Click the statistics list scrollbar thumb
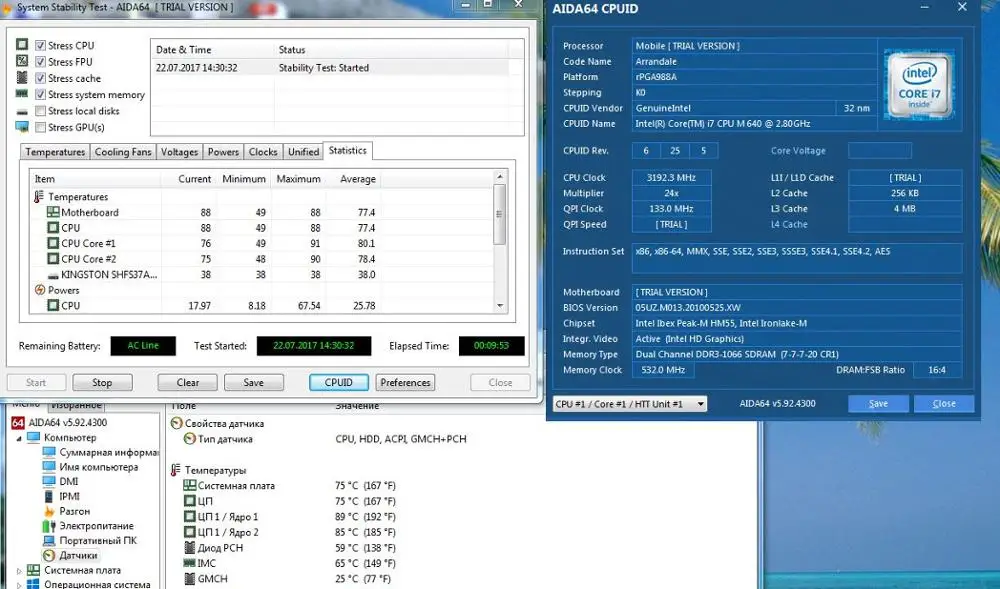This screenshot has width=1000, height=589. point(500,214)
